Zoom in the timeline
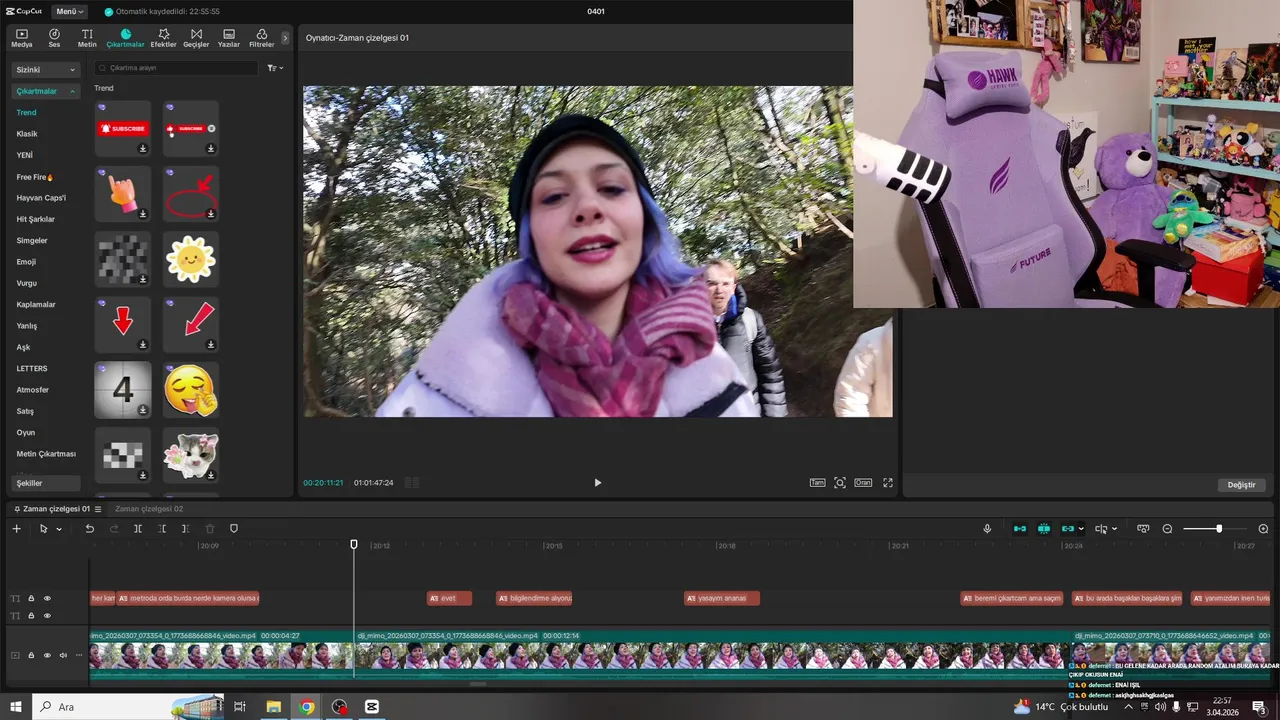Image resolution: width=1280 pixels, height=720 pixels. (1263, 529)
